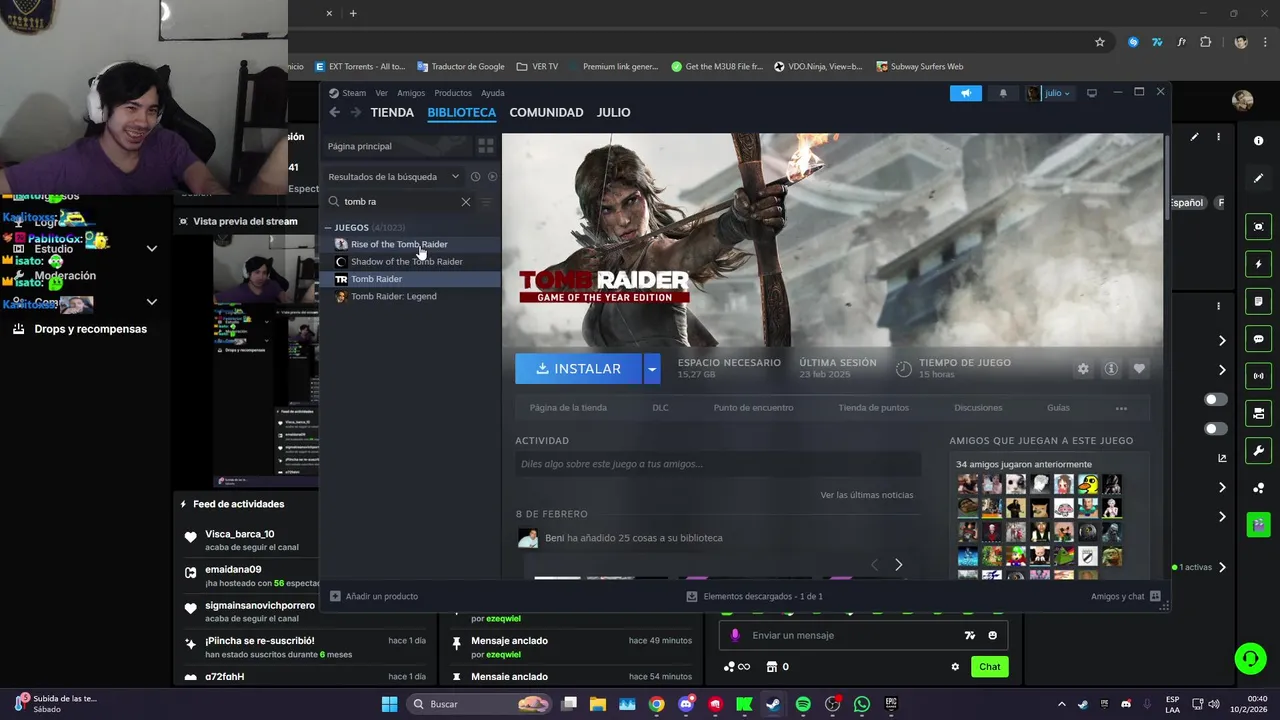Image resolution: width=1280 pixels, height=720 pixels.
Task: Open the advanced search filter options
Action: (487, 202)
